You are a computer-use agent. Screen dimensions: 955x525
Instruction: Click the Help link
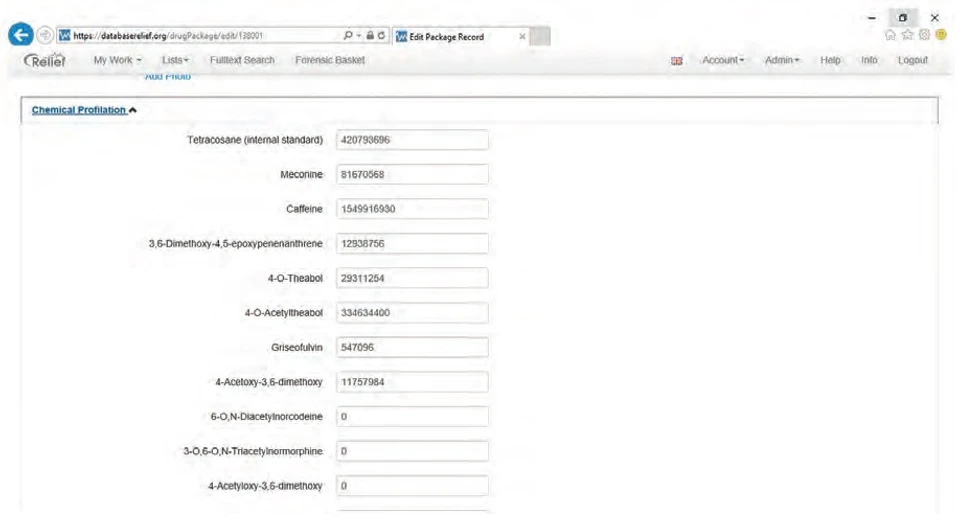(829, 61)
